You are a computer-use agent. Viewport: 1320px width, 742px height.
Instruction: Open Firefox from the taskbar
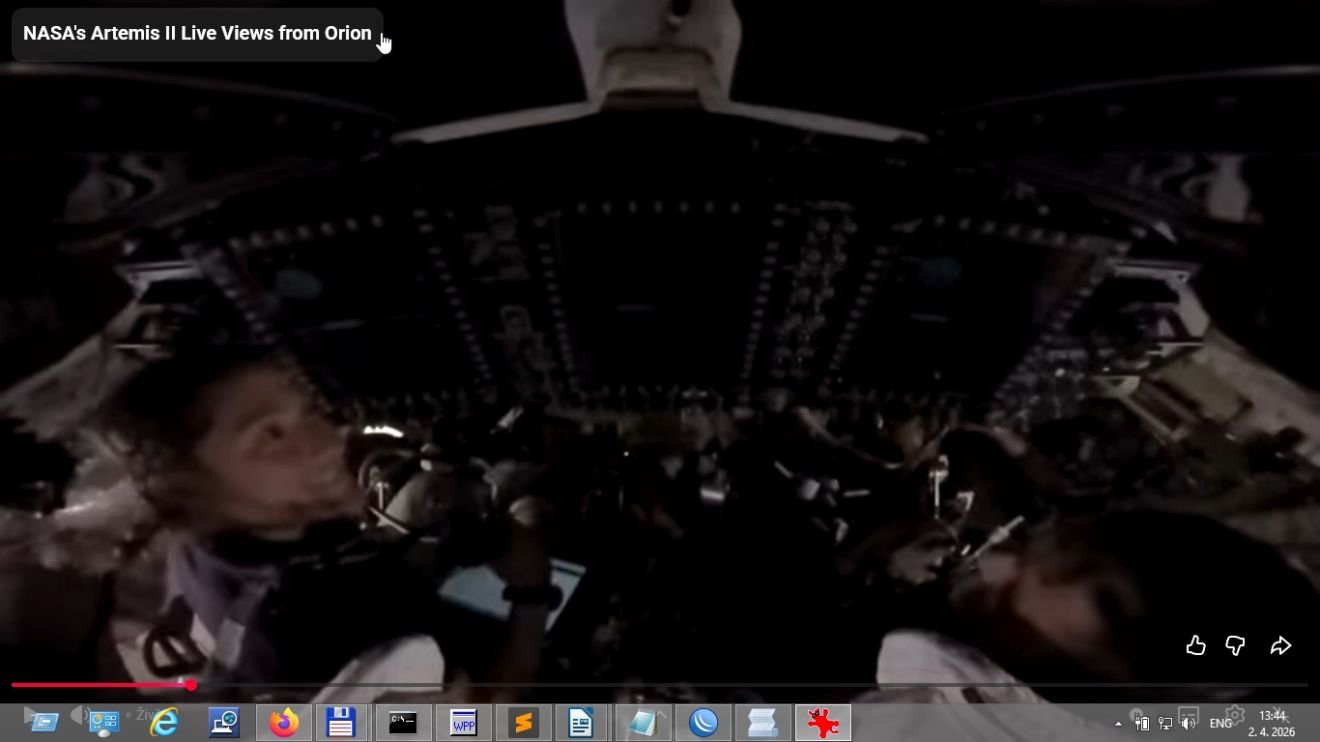pos(284,722)
